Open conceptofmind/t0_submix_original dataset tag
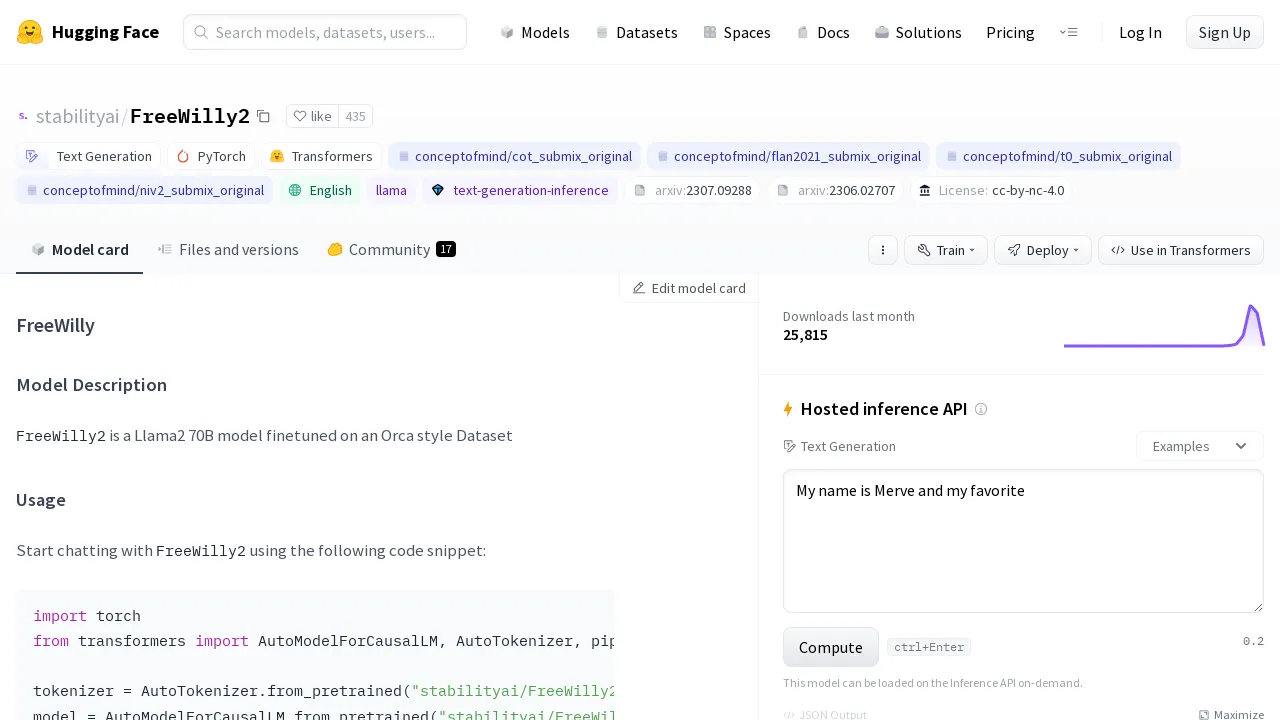 point(1059,156)
